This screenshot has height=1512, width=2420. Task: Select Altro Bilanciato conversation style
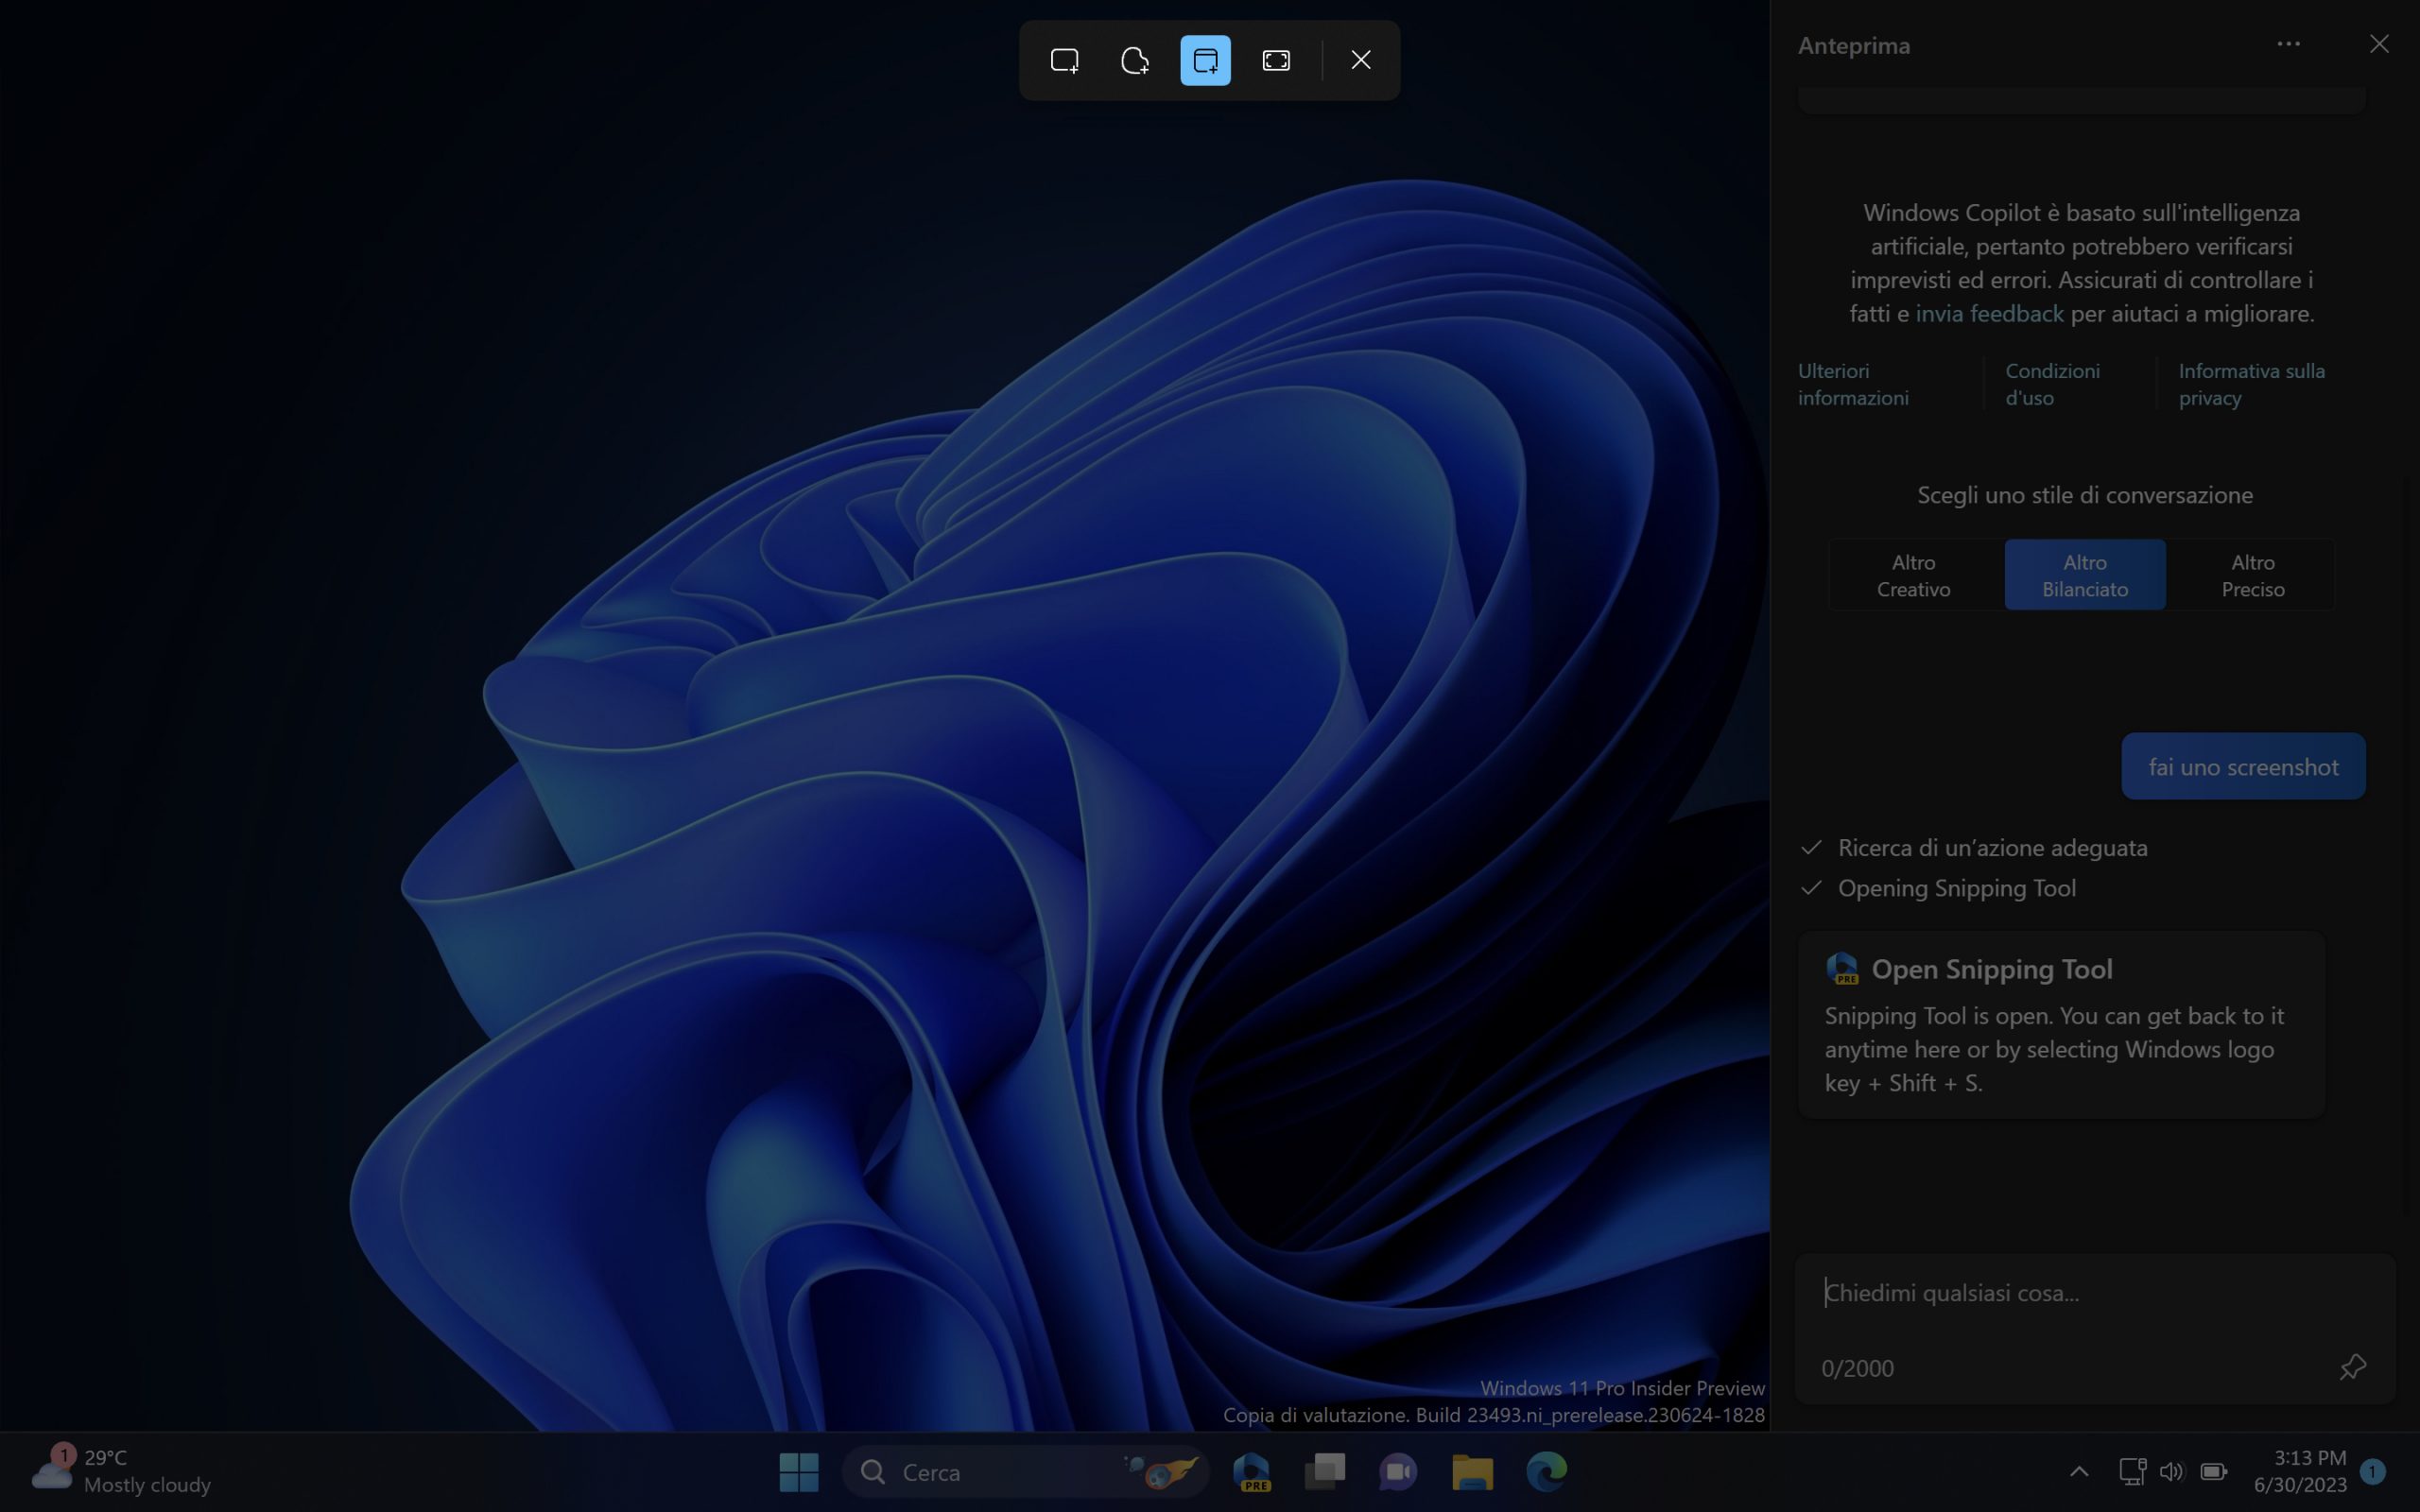(2085, 575)
